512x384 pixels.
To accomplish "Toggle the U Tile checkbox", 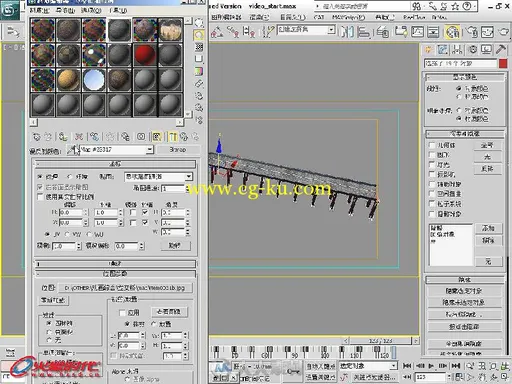I will pyautogui.click(x=145, y=212).
